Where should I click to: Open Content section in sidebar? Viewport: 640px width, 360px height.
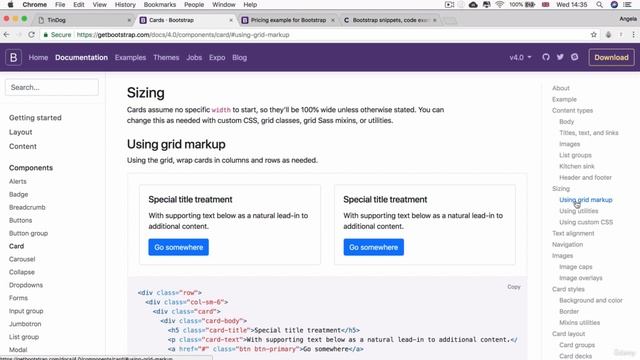[x=23, y=147]
